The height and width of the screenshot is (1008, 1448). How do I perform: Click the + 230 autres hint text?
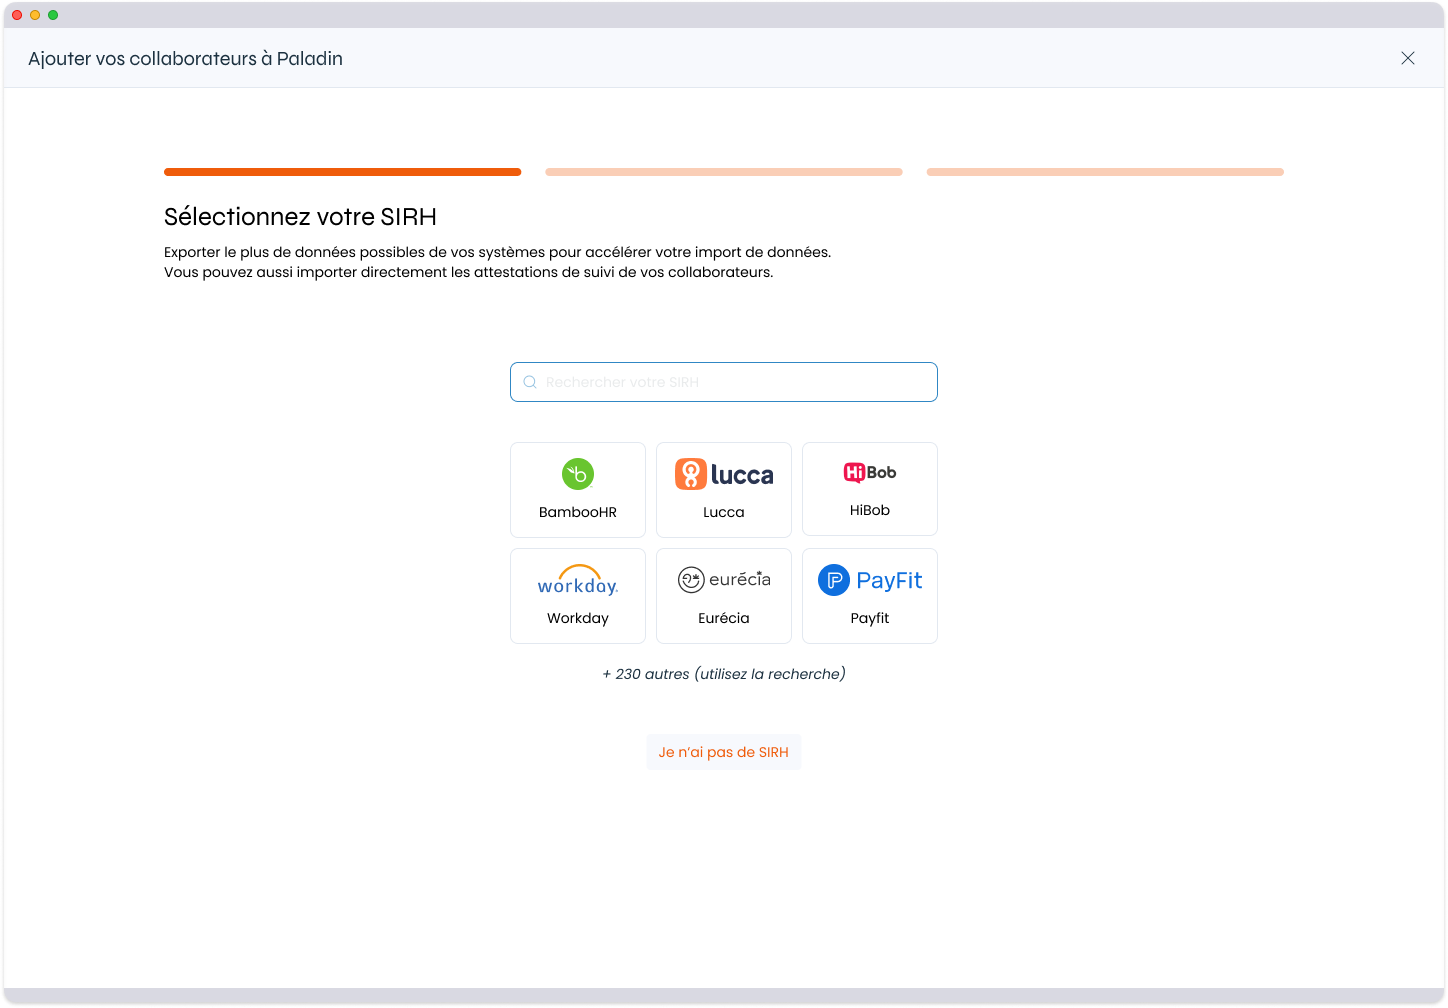(x=724, y=674)
